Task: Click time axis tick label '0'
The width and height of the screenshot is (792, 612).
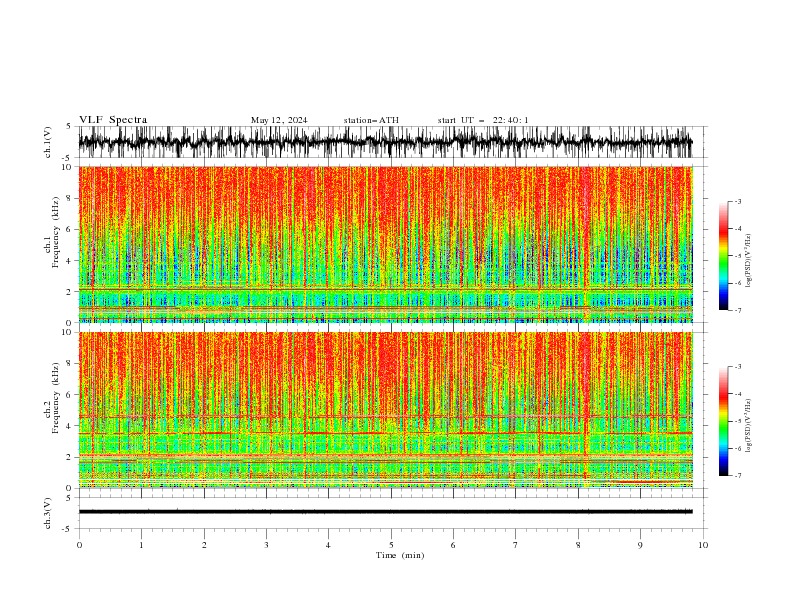Action: (x=79, y=545)
